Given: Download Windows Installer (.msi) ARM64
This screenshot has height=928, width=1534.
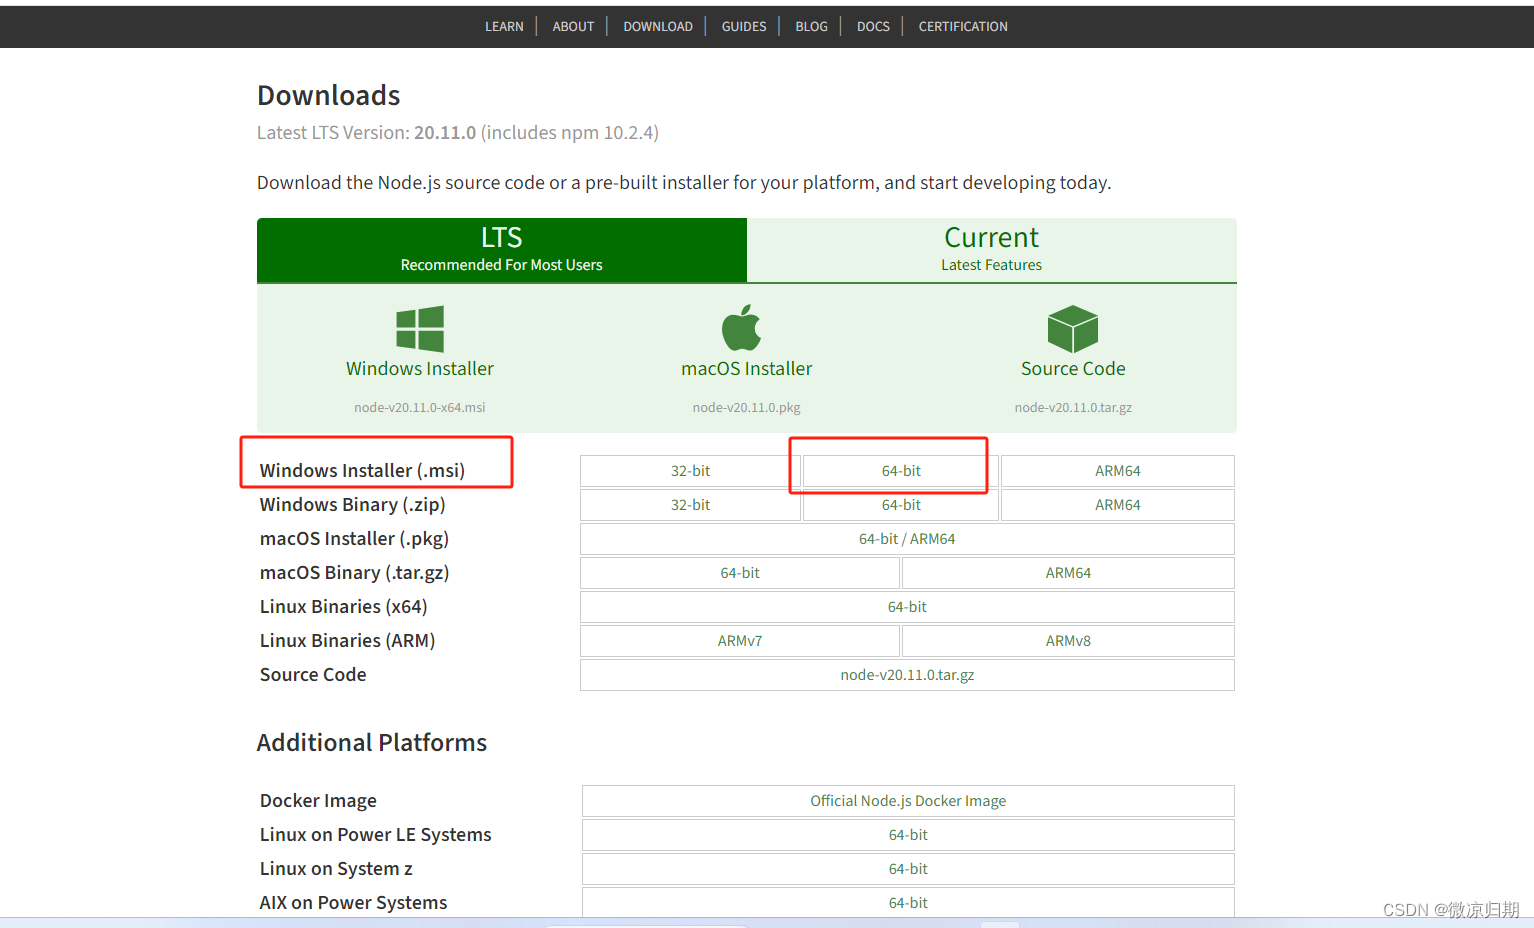Looking at the screenshot, I should click(1118, 471).
